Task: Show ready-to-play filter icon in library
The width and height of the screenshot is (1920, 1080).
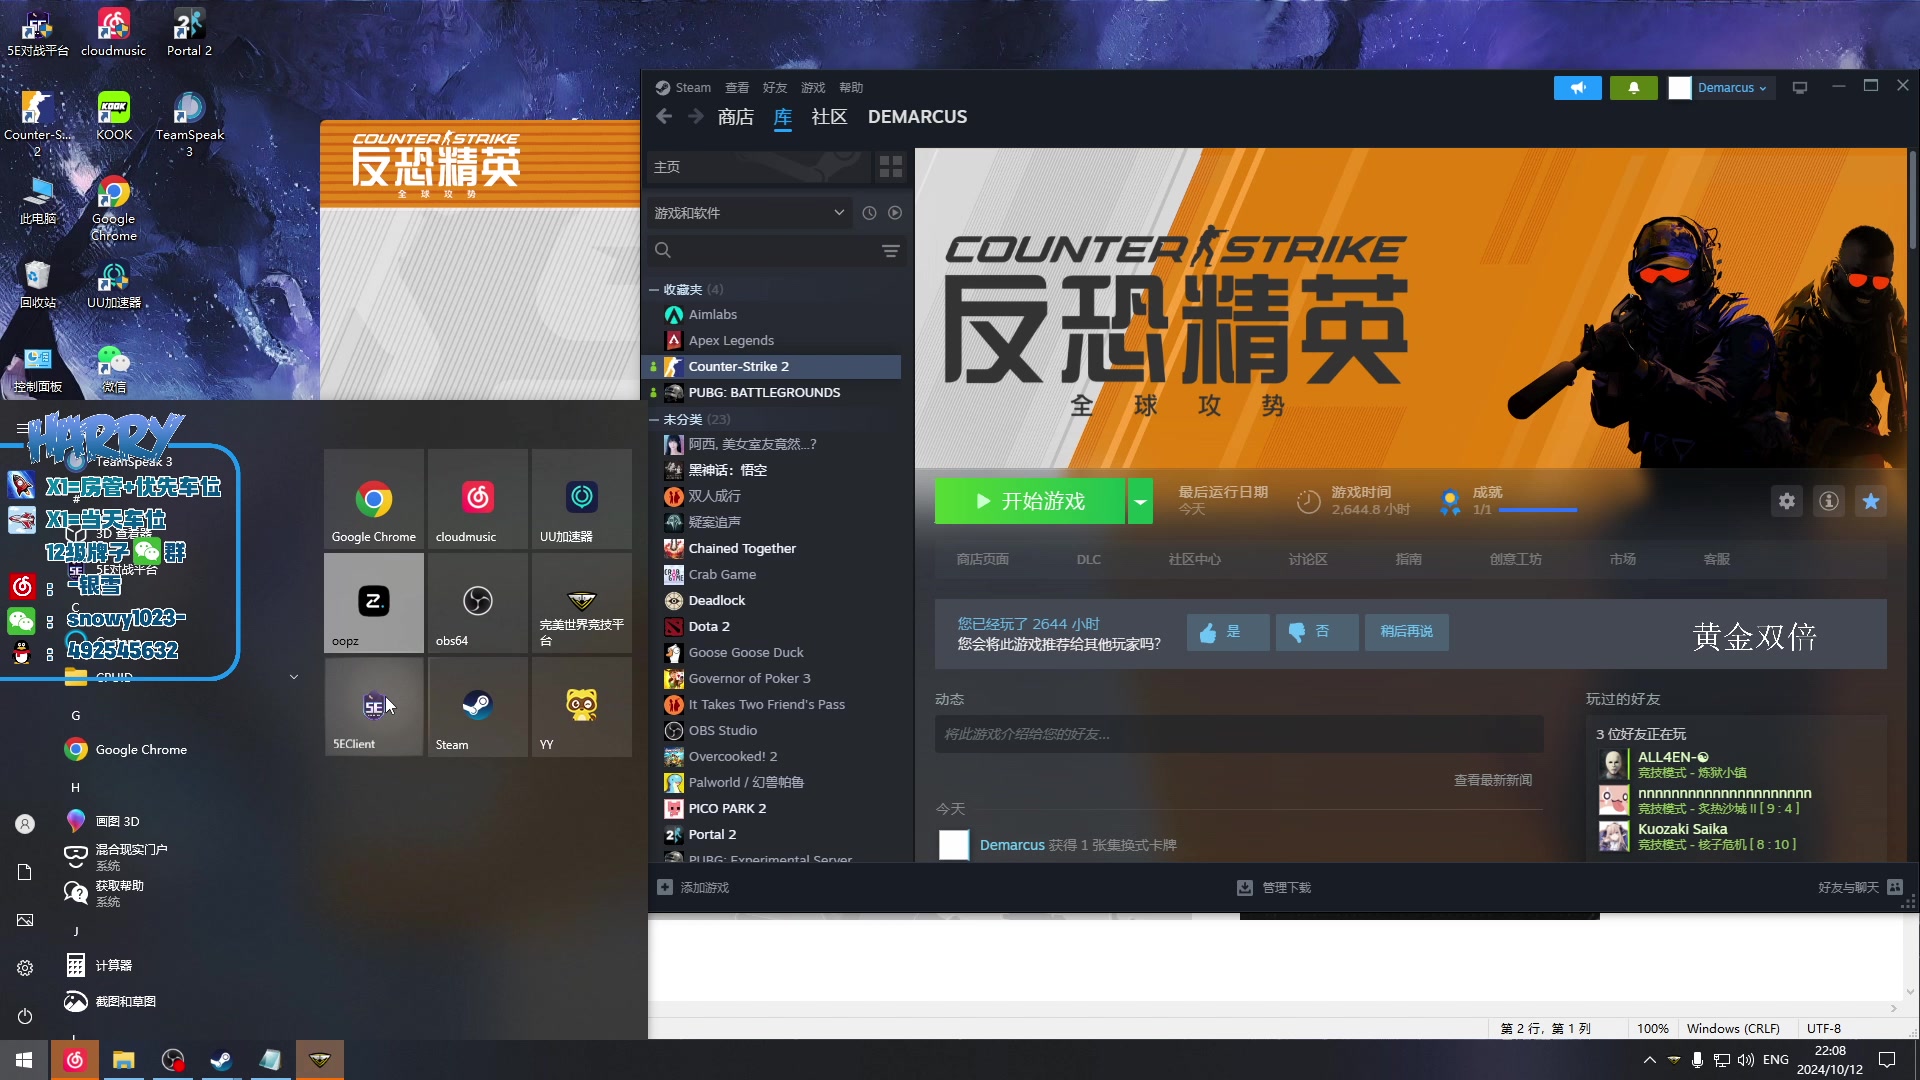Action: coord(895,213)
